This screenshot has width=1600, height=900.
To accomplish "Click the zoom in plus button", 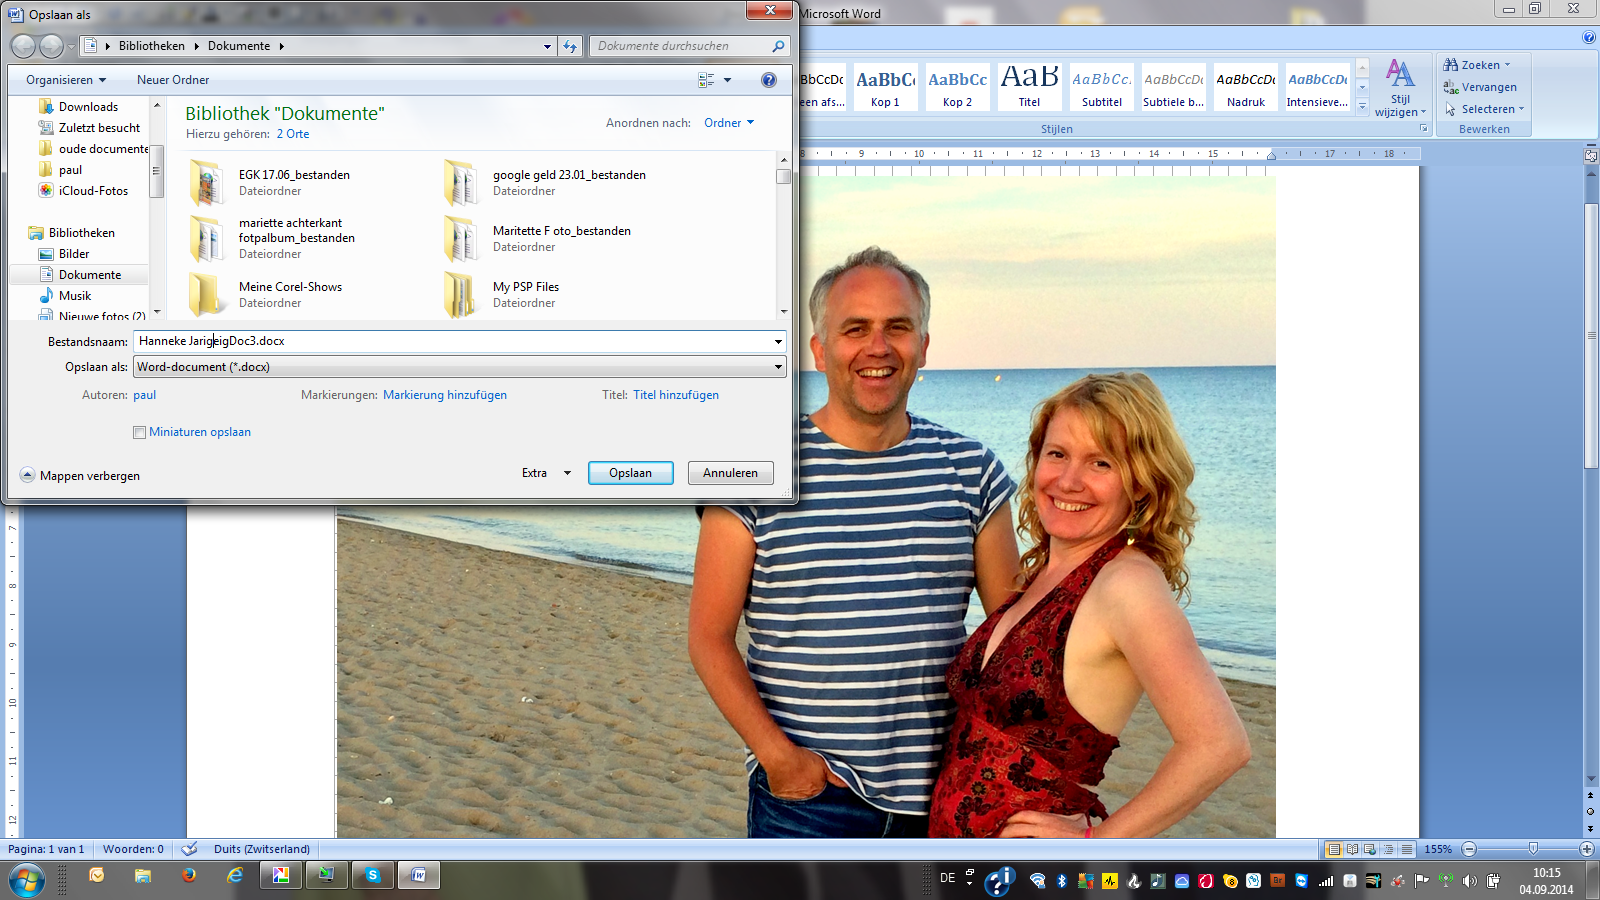I will pyautogui.click(x=1586, y=849).
